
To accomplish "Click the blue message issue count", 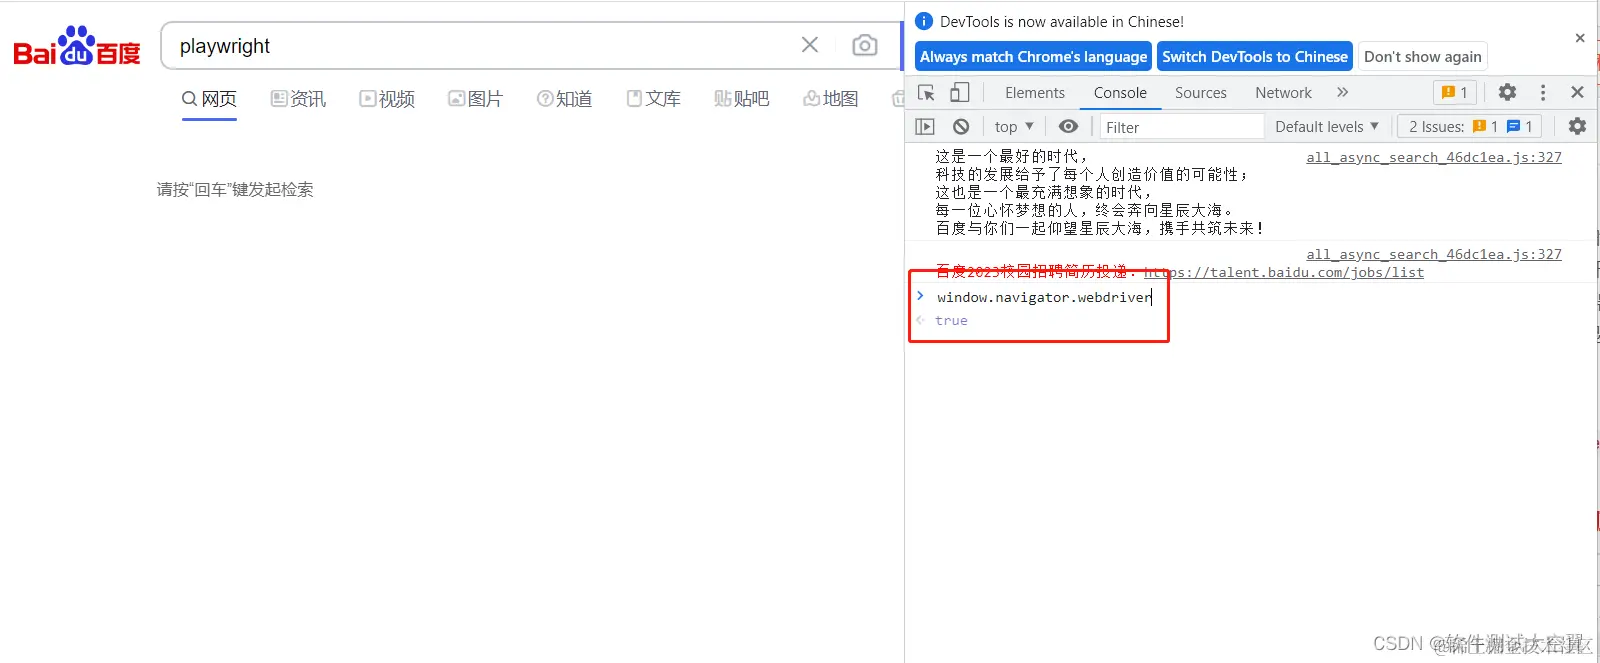I will [x=1519, y=127].
